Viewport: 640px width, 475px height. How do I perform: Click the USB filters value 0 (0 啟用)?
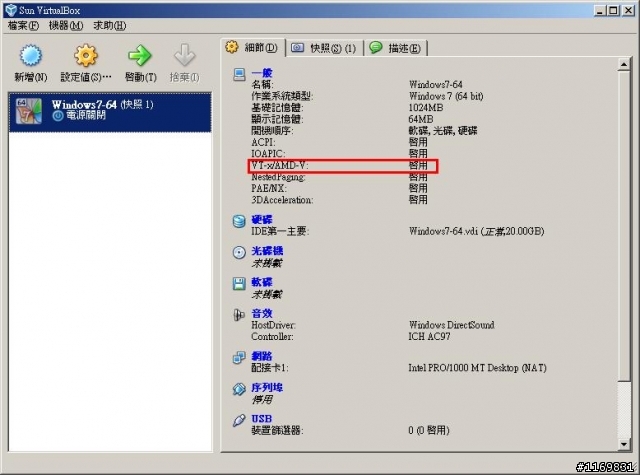pos(429,430)
